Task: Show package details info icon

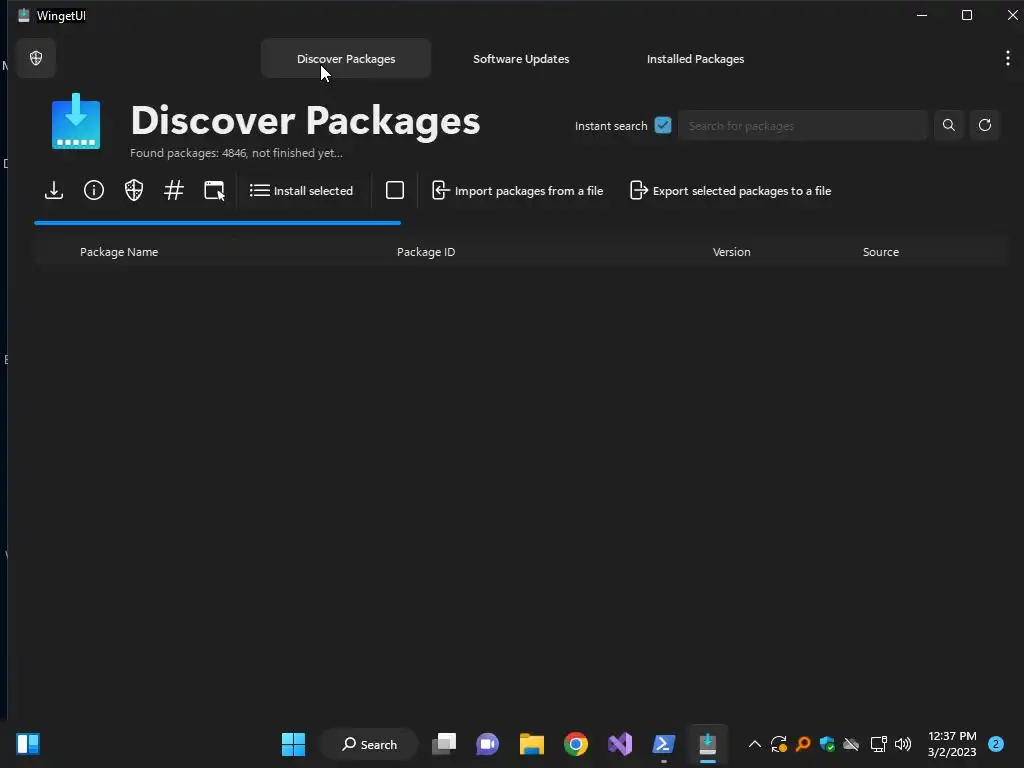Action: [x=93, y=190]
